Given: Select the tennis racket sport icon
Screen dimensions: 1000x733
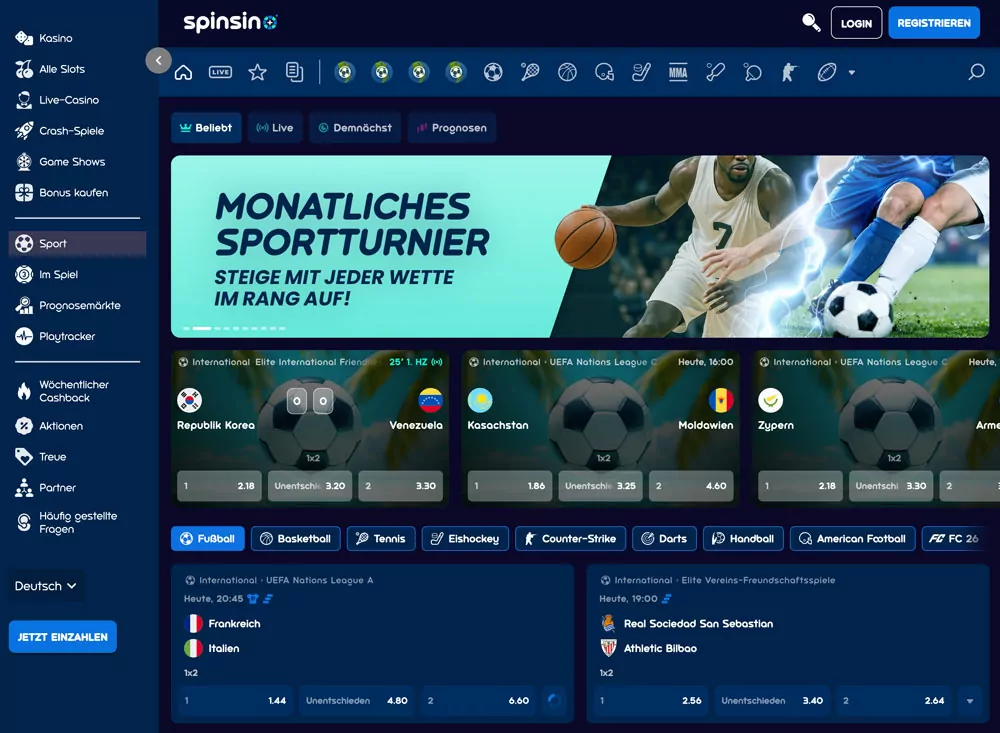Looking at the screenshot, I should pyautogui.click(x=530, y=72).
